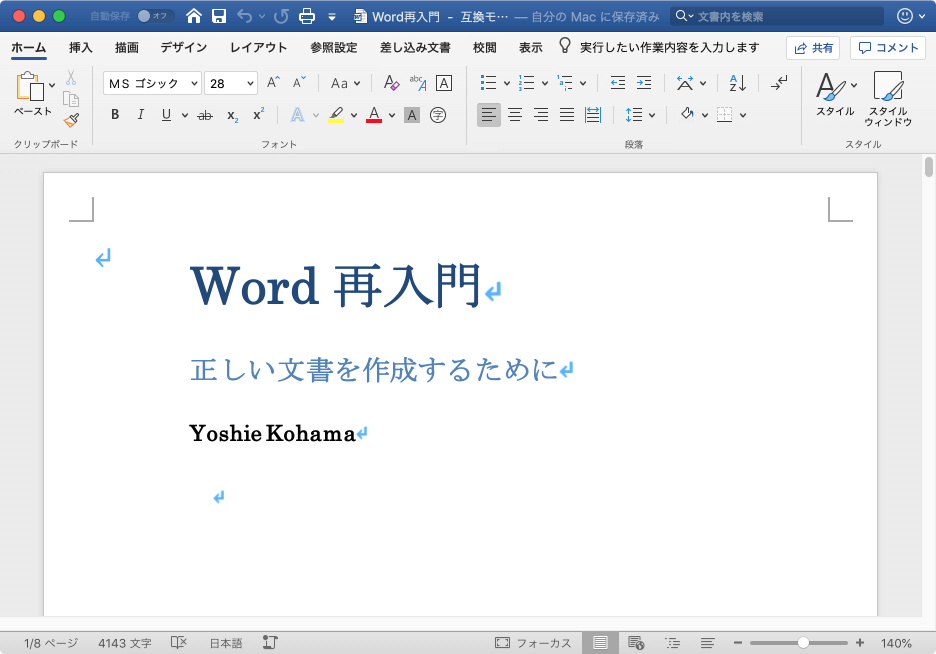This screenshot has width=936, height=654.
Task: Open the コメント comments button
Action: [888, 47]
